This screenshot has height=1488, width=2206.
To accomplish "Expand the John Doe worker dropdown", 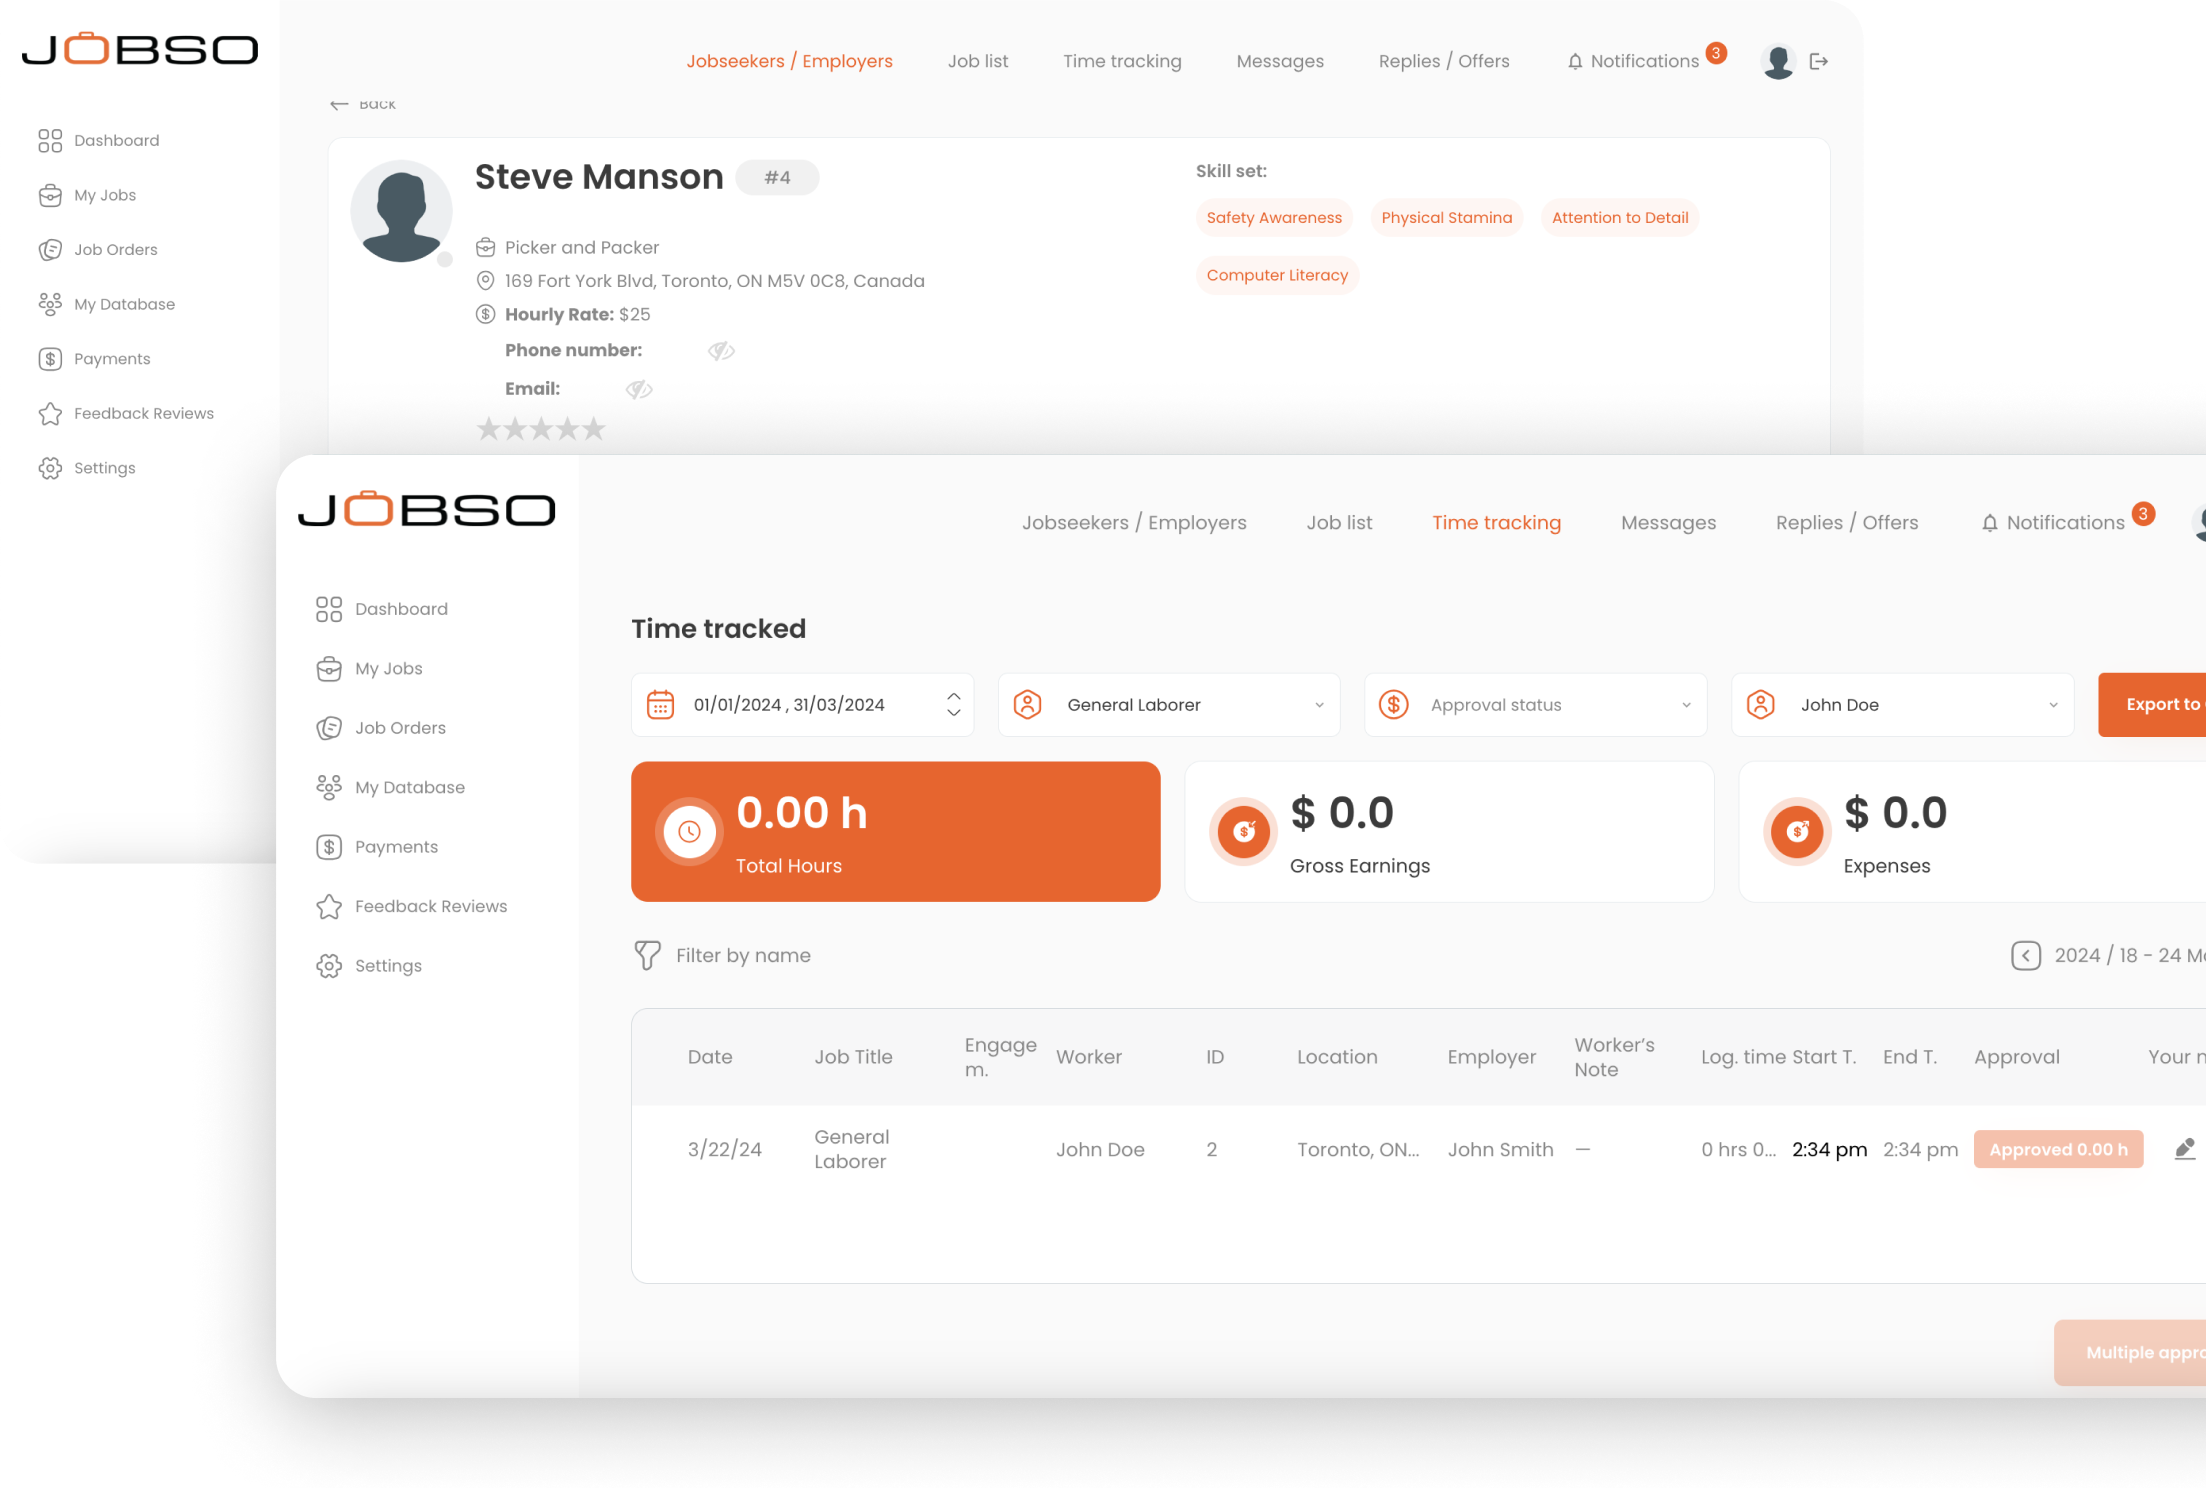I will click(2052, 705).
